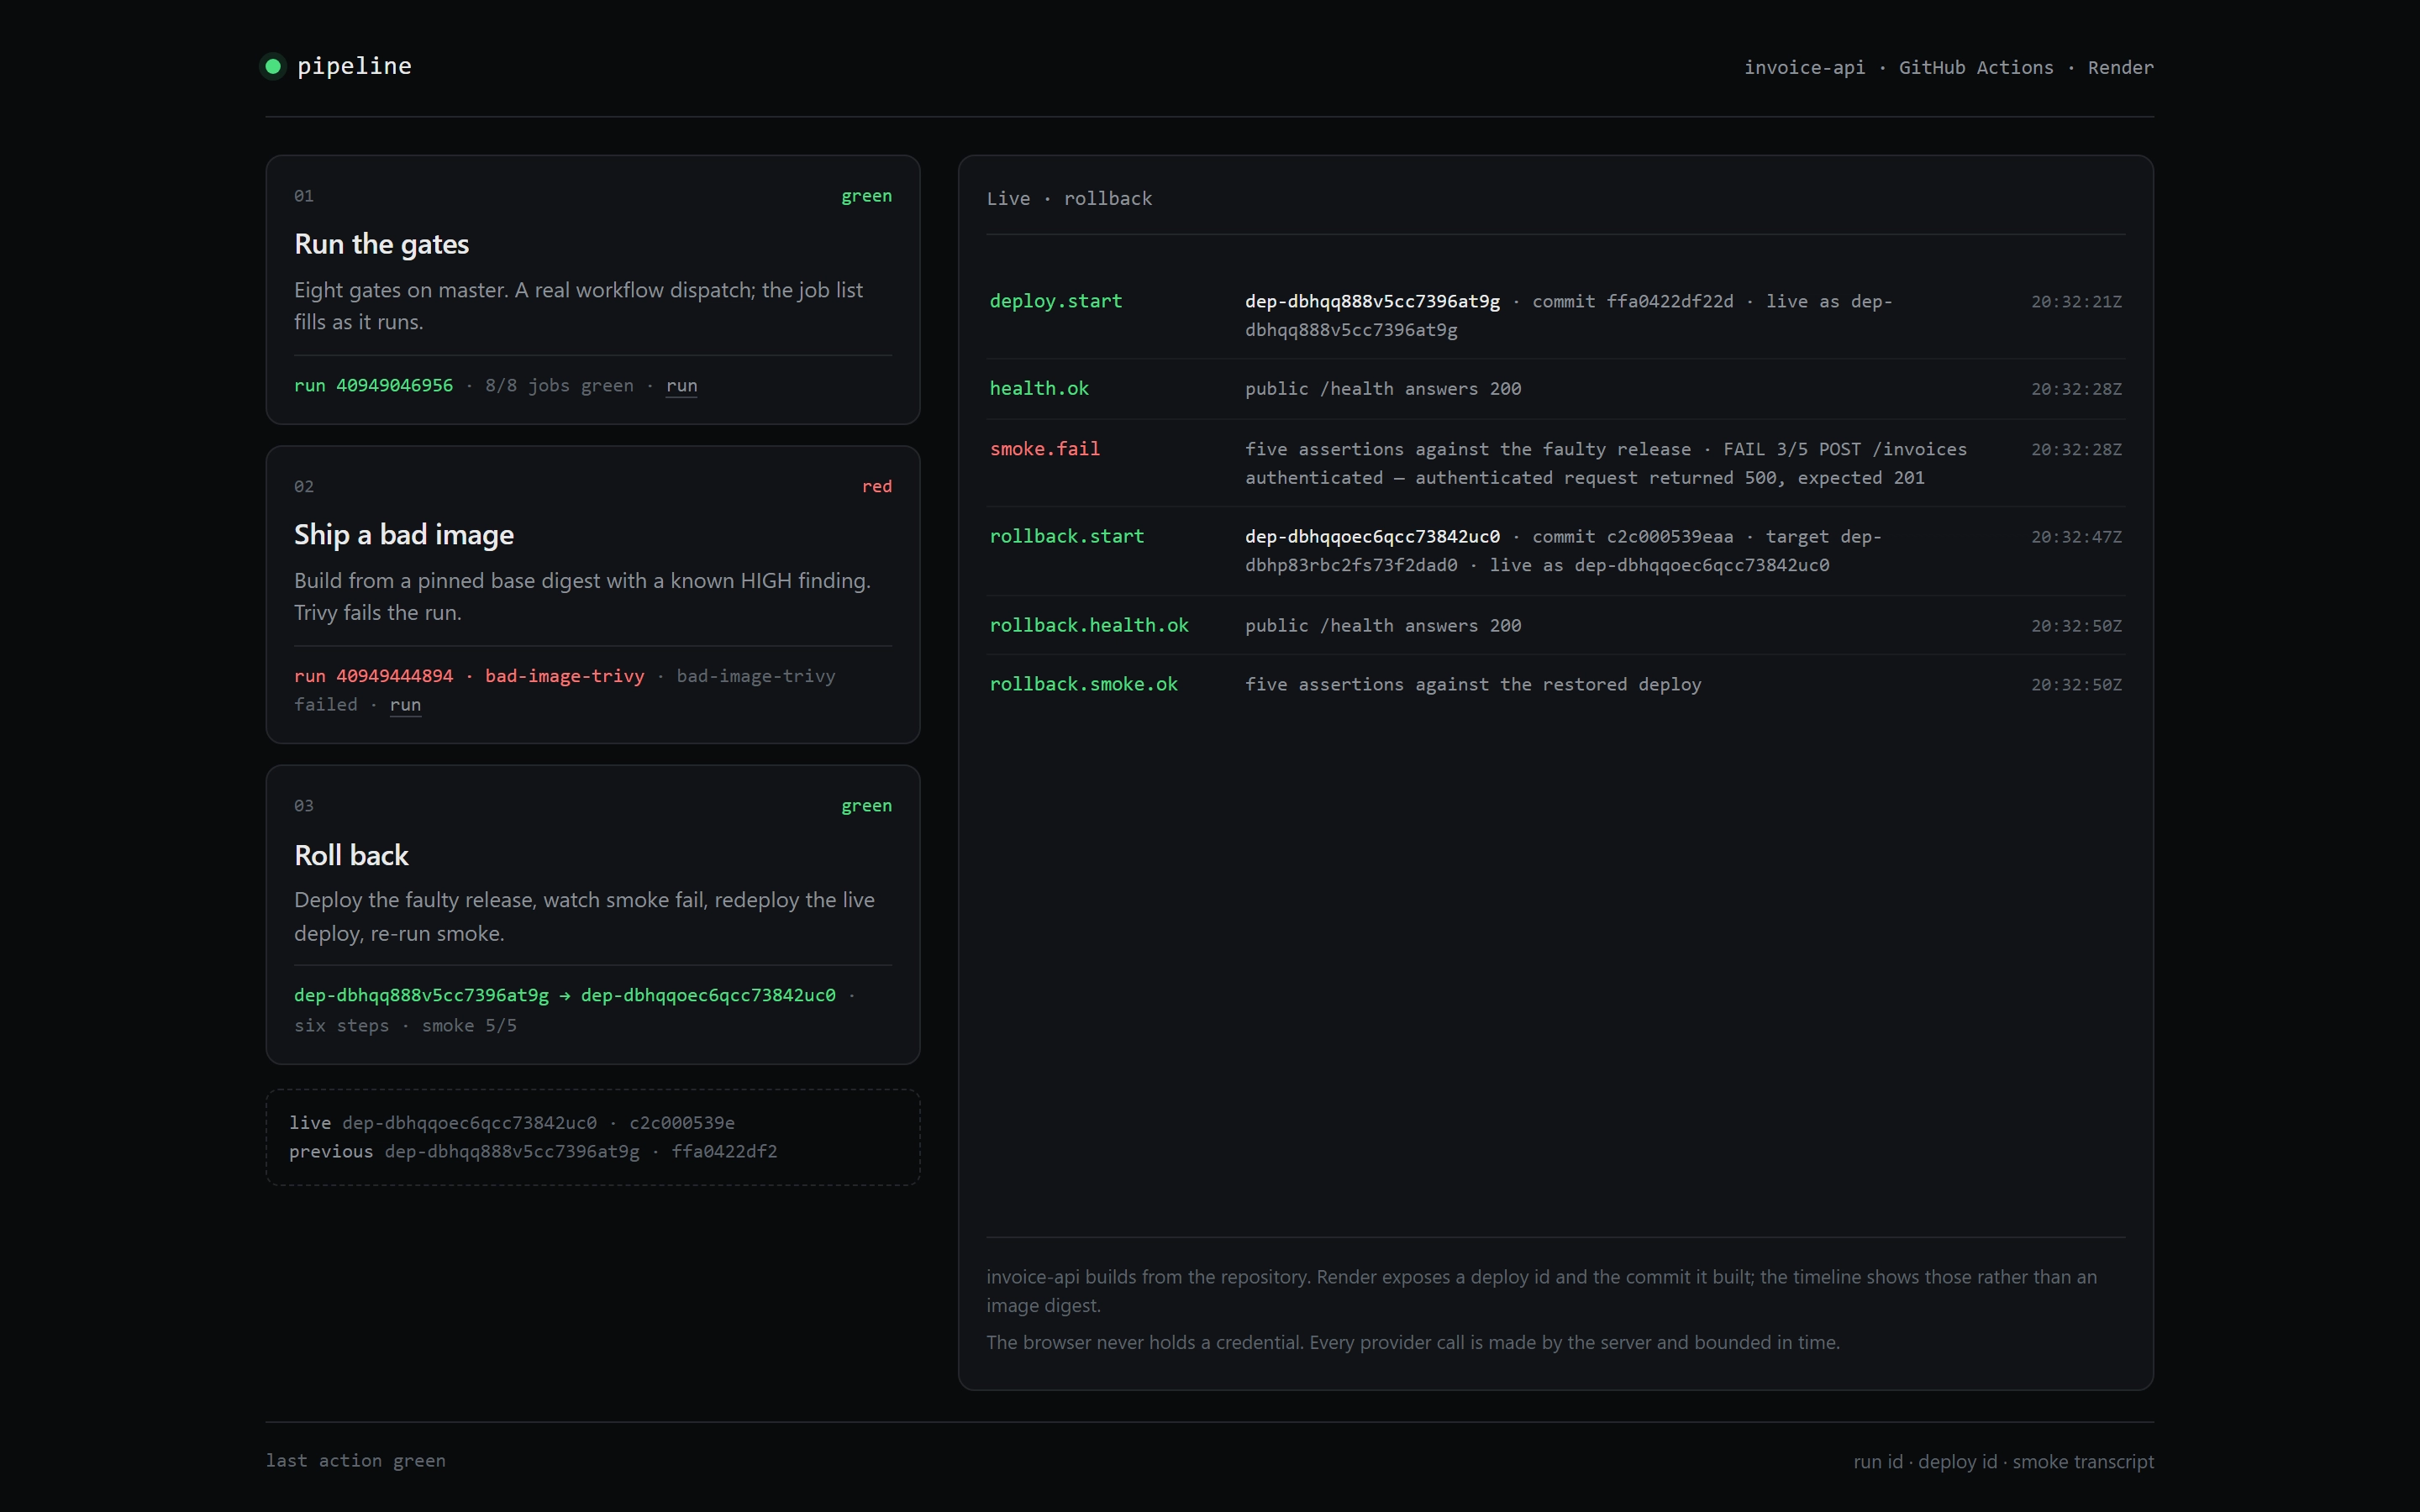The image size is (2420, 1512).
Task: Click the bold dep-dbhqqoec6qcc73842uc0 id in rollback.start row
Action: (x=1372, y=537)
